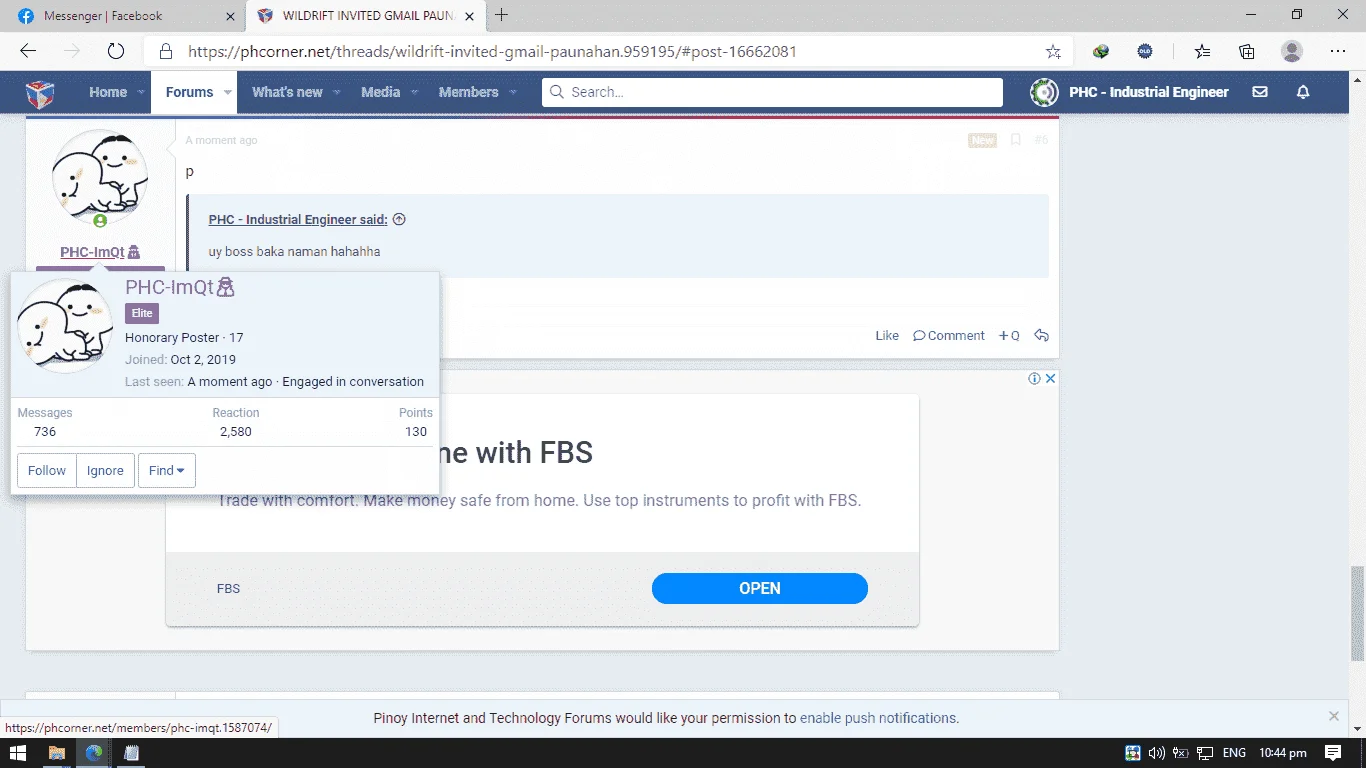Screen dimensions: 1366x768
Task: Open the Forums nav item
Action: pos(189,92)
